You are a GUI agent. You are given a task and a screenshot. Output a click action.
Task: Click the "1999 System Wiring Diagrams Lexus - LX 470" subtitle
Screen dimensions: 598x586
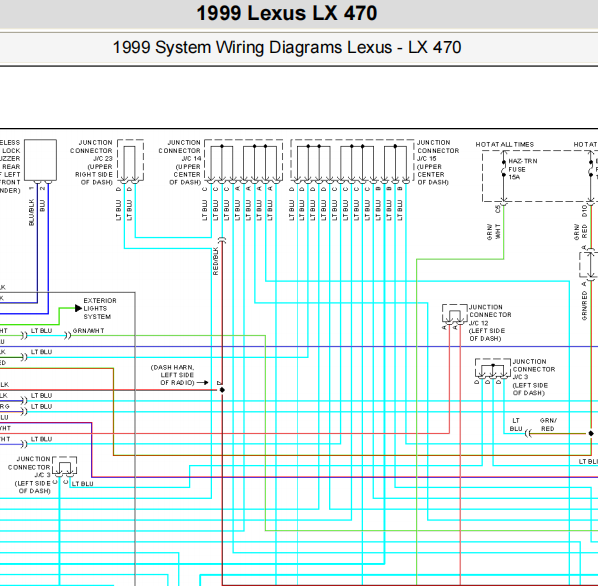(287, 48)
